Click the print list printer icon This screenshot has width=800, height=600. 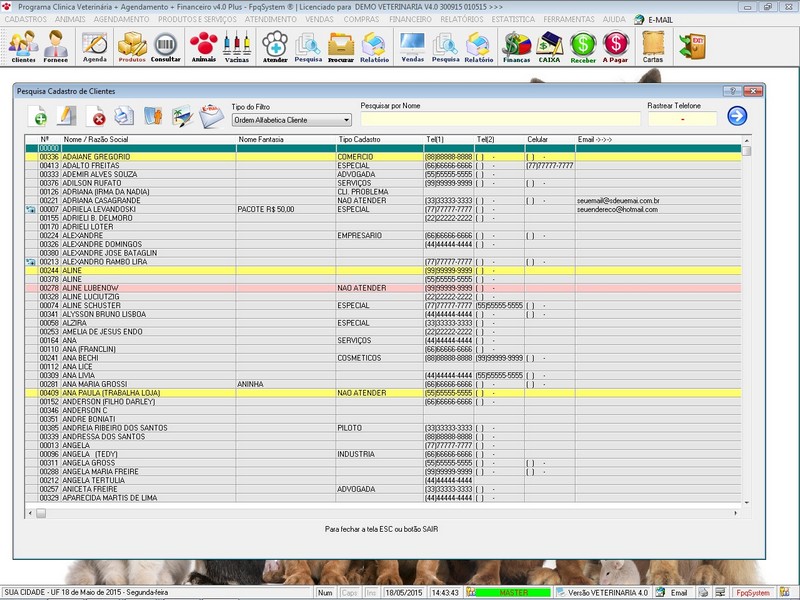(124, 116)
